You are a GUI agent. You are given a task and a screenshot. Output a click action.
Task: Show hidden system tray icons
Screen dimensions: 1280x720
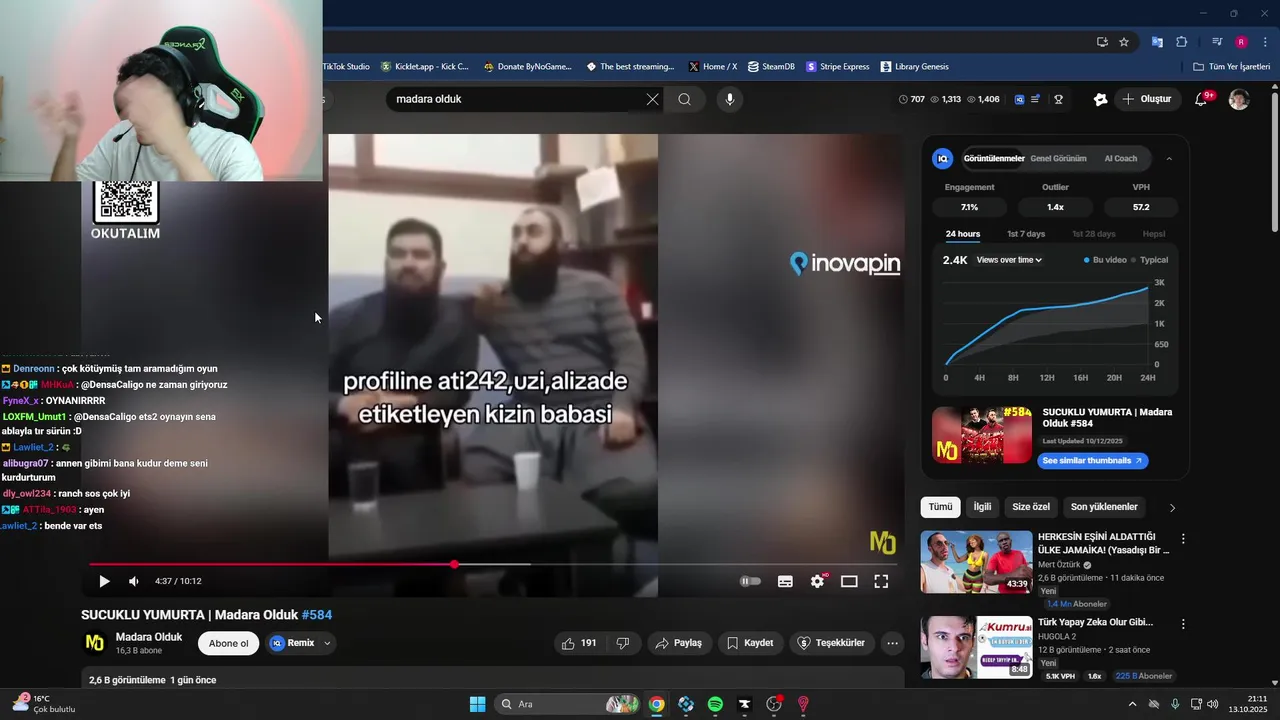tap(1132, 704)
